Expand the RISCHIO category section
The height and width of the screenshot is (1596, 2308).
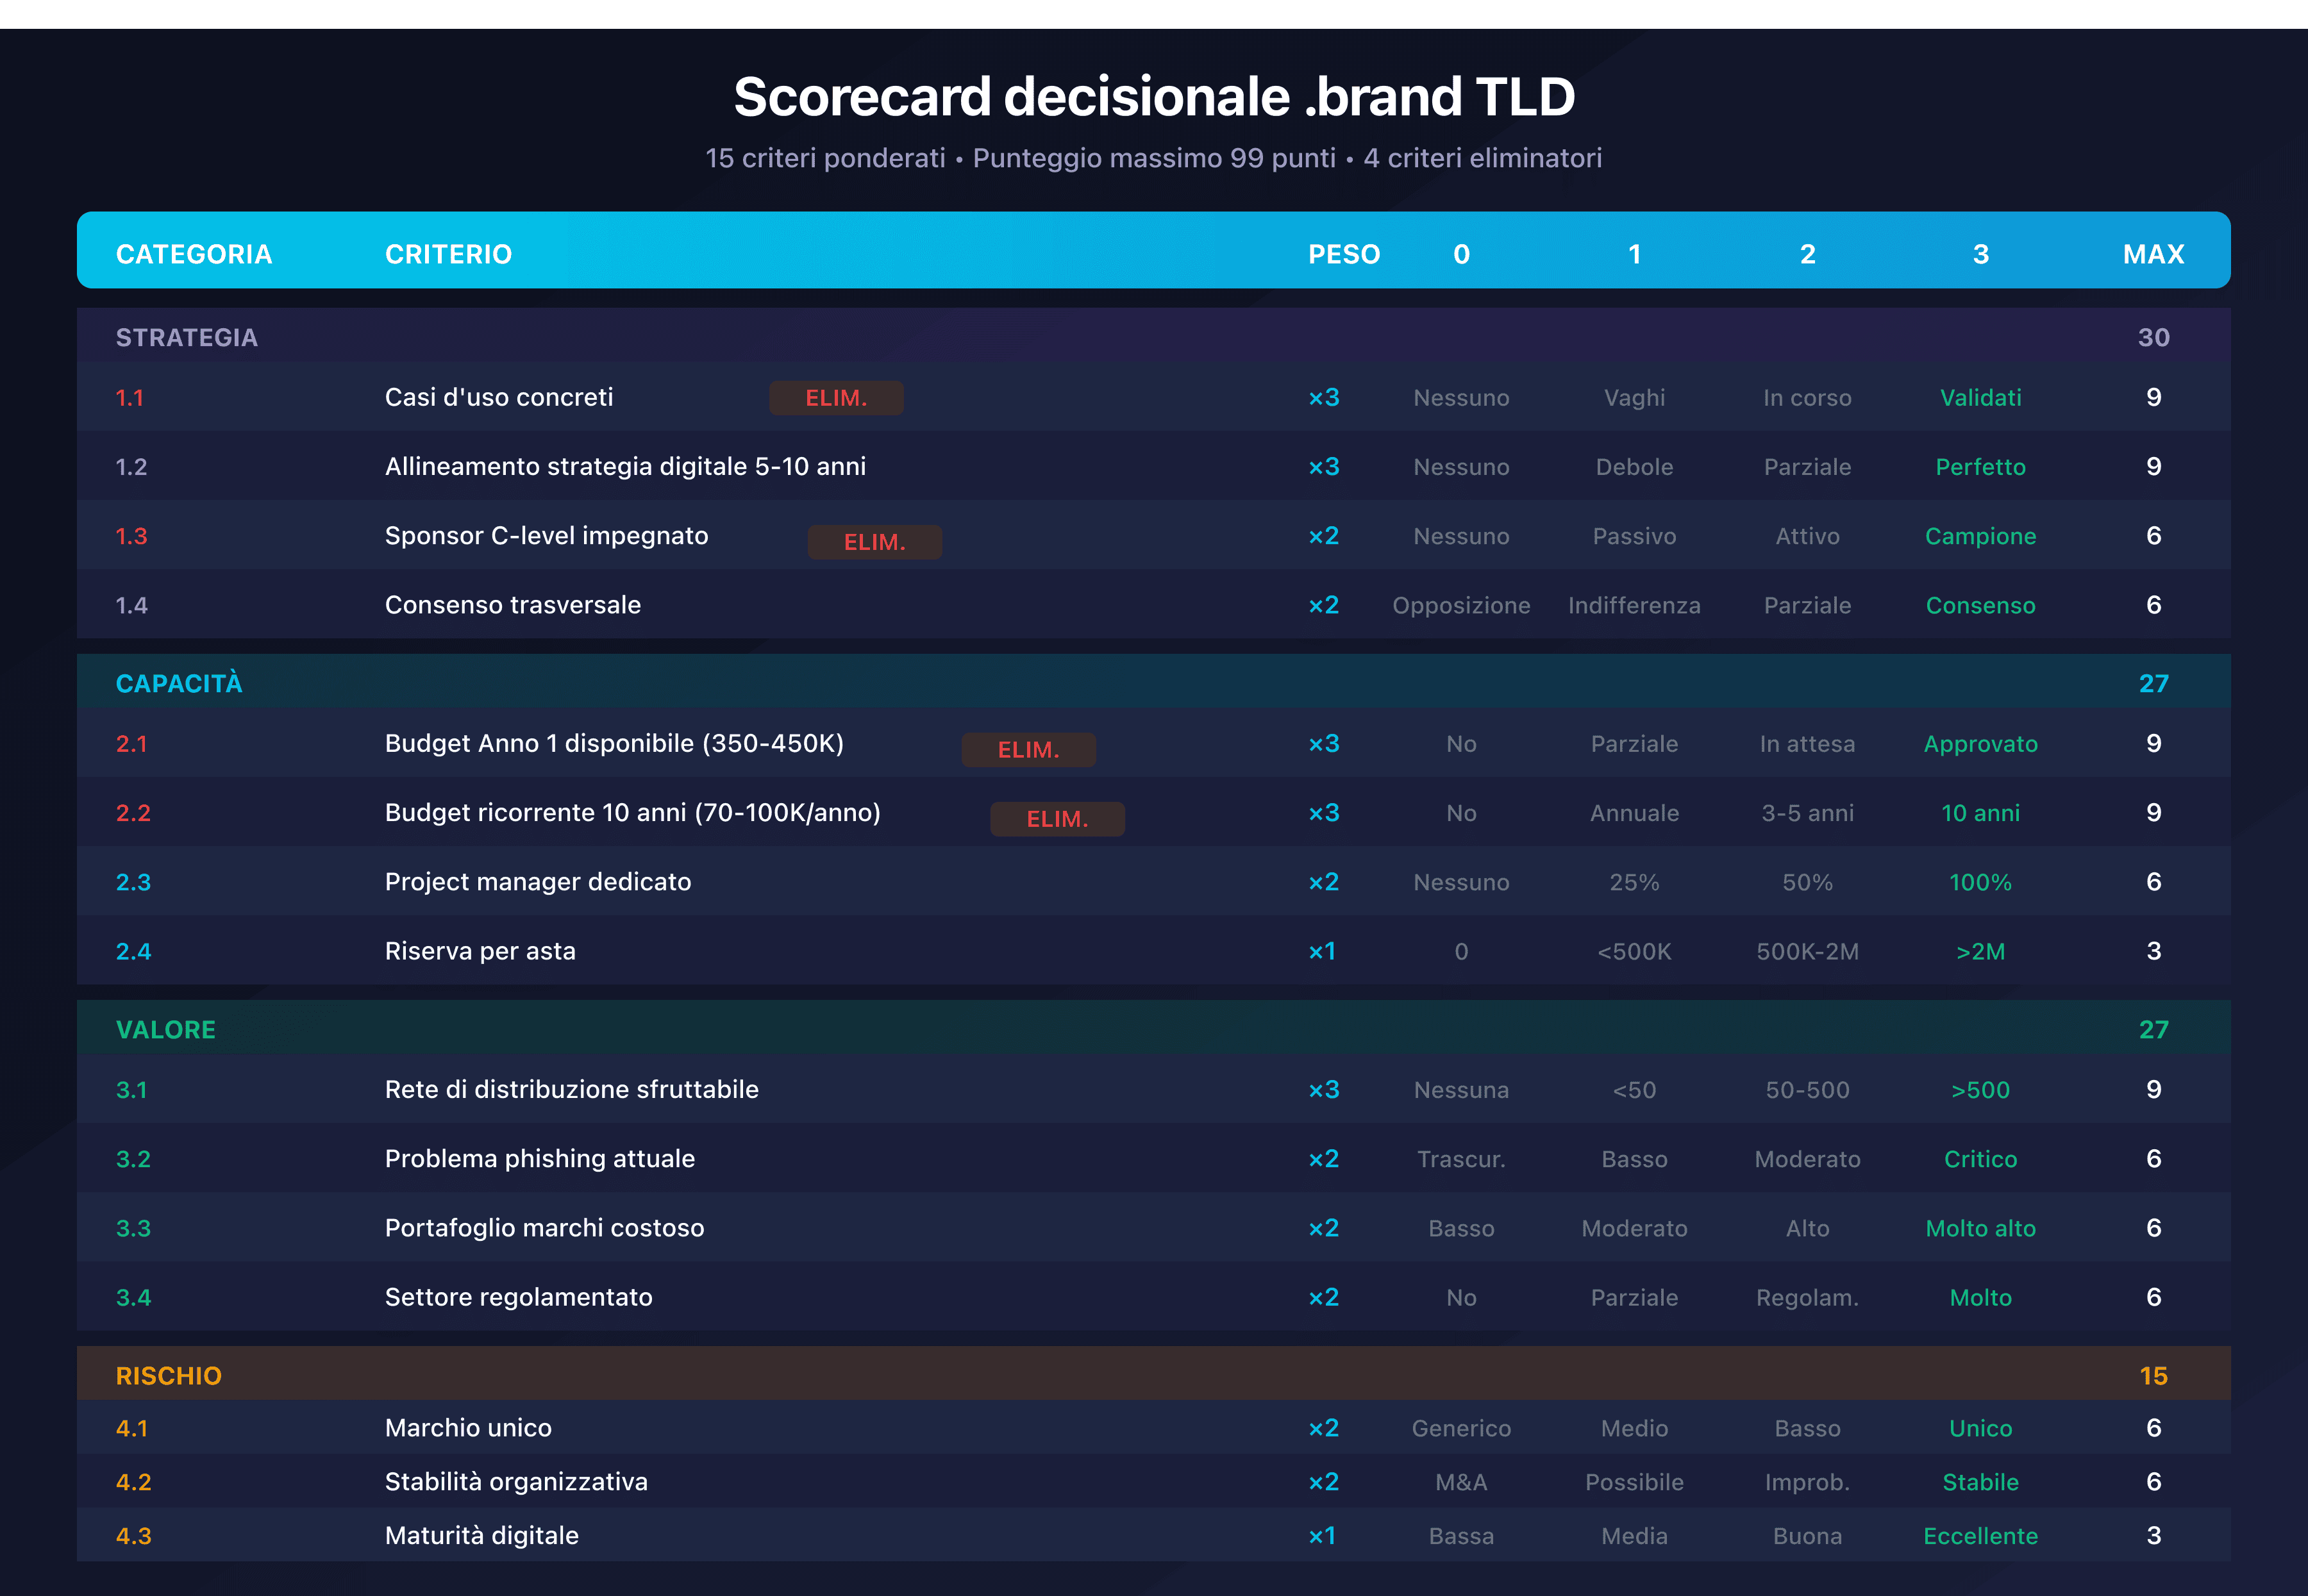(168, 1375)
